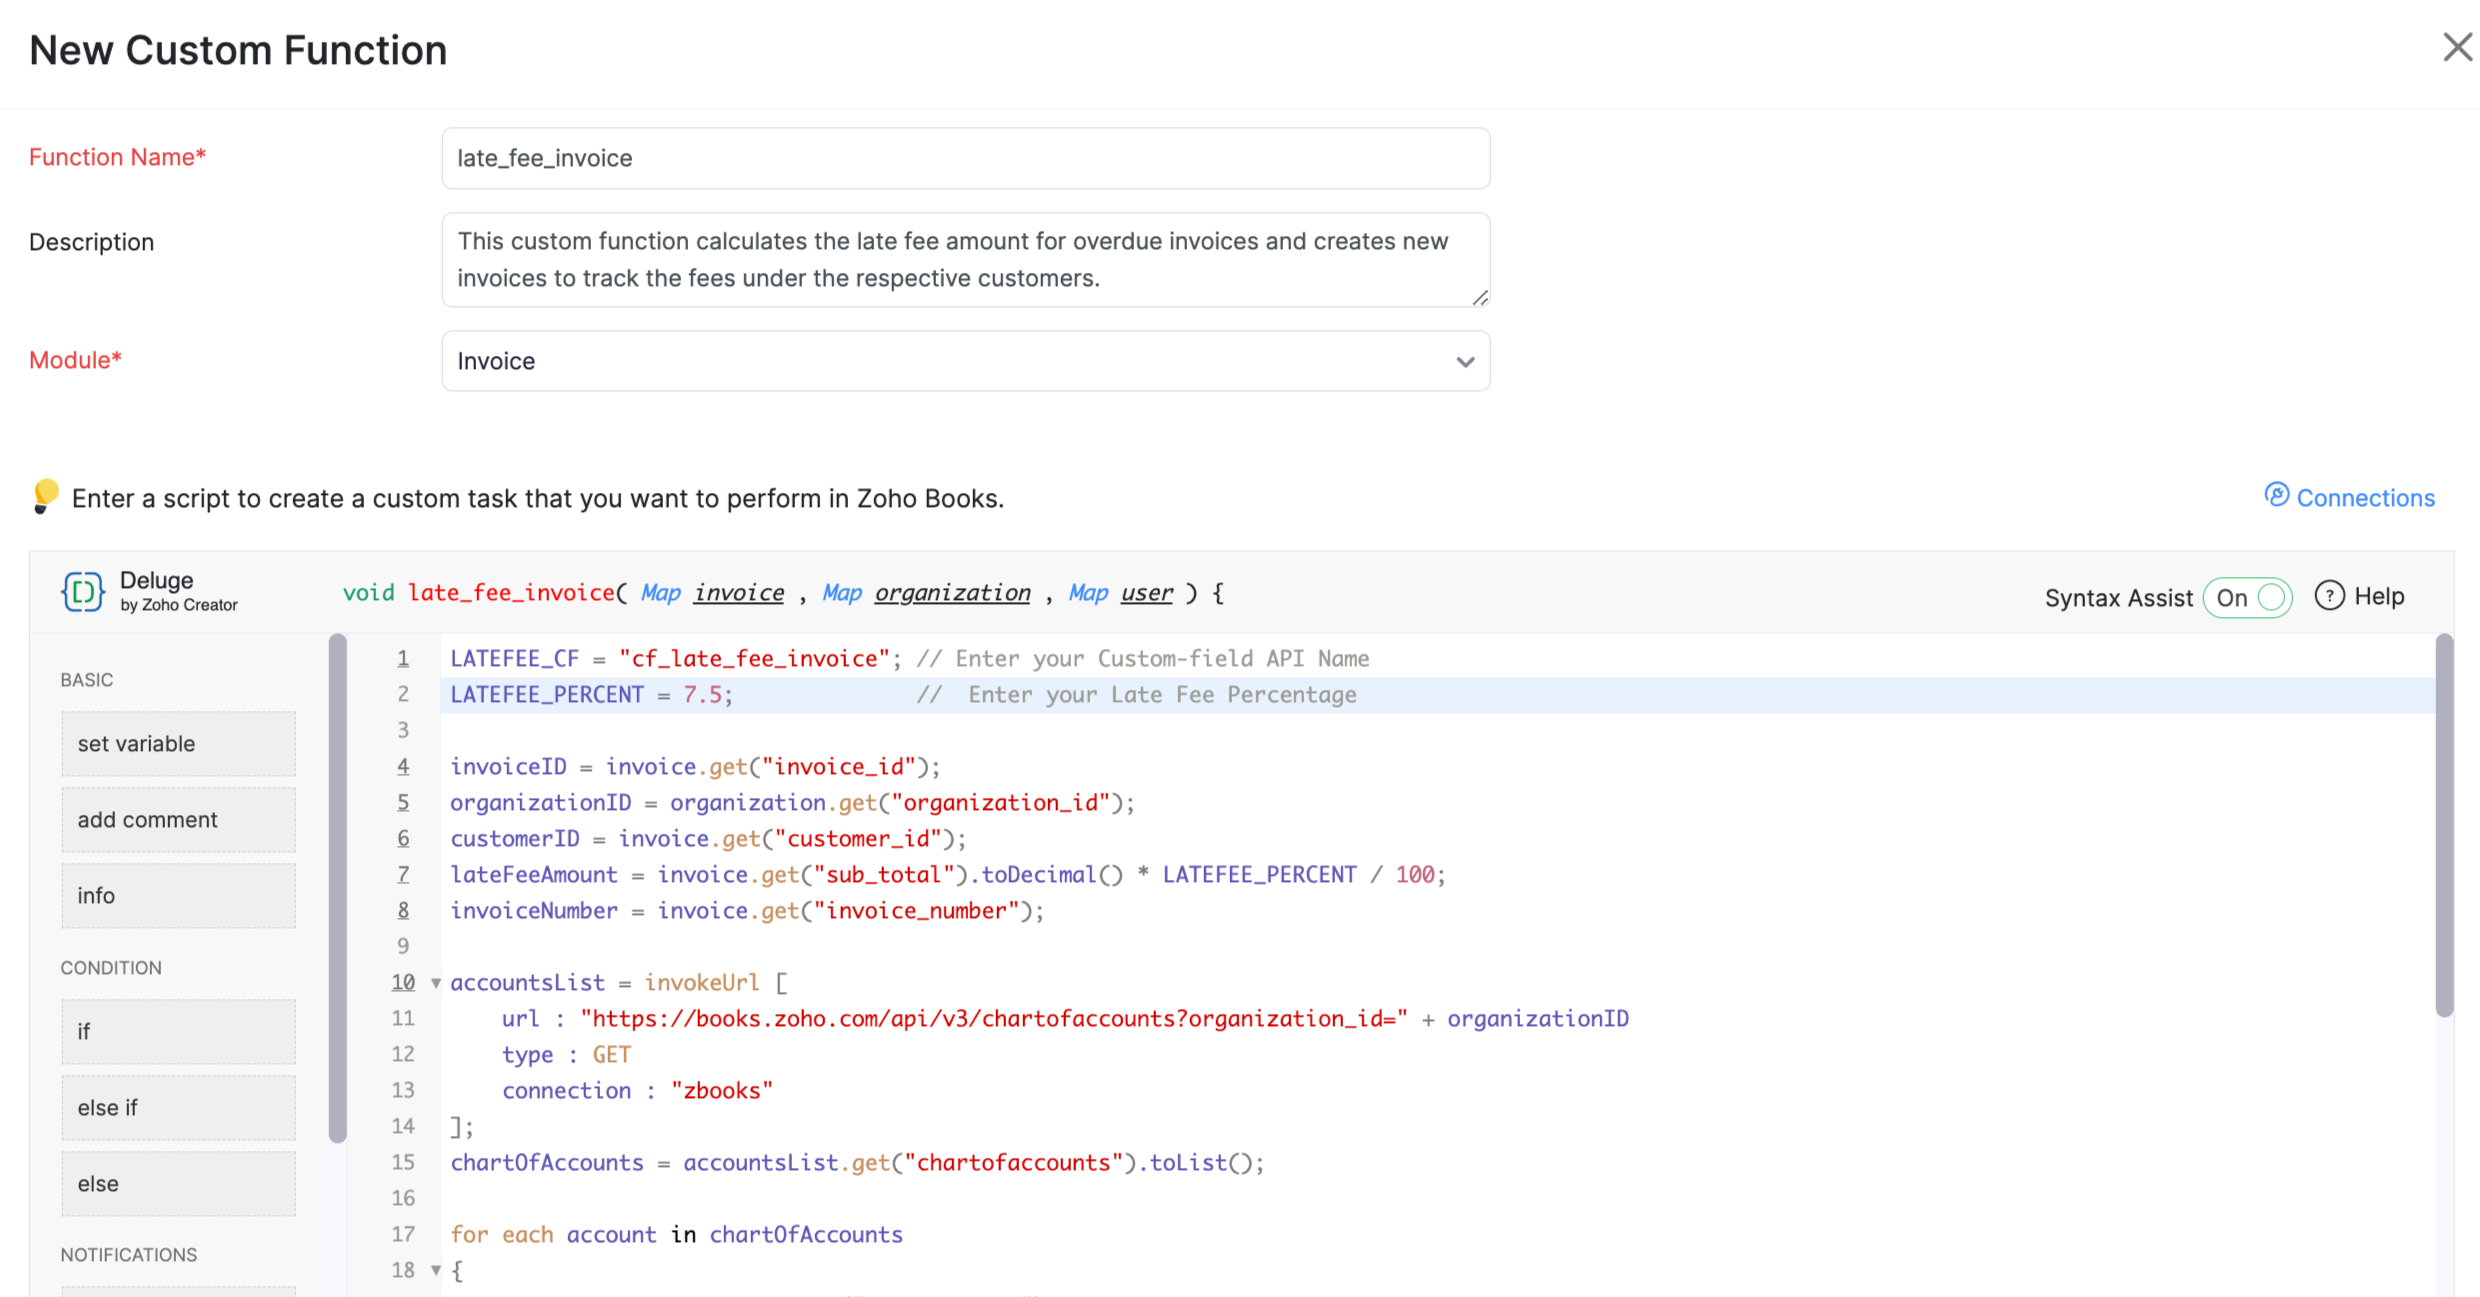Click the Function Name input field
The image size is (2480, 1297).
pyautogui.click(x=965, y=158)
